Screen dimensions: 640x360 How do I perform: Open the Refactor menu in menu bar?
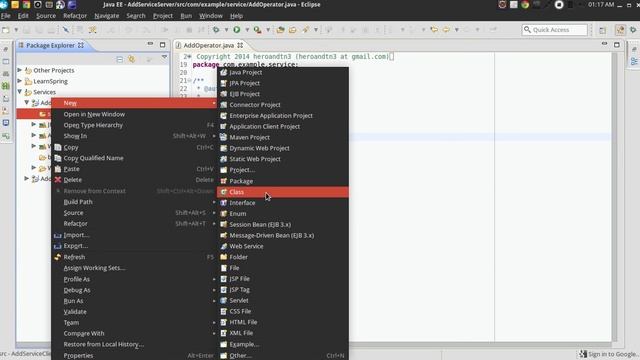[x=75, y=16]
